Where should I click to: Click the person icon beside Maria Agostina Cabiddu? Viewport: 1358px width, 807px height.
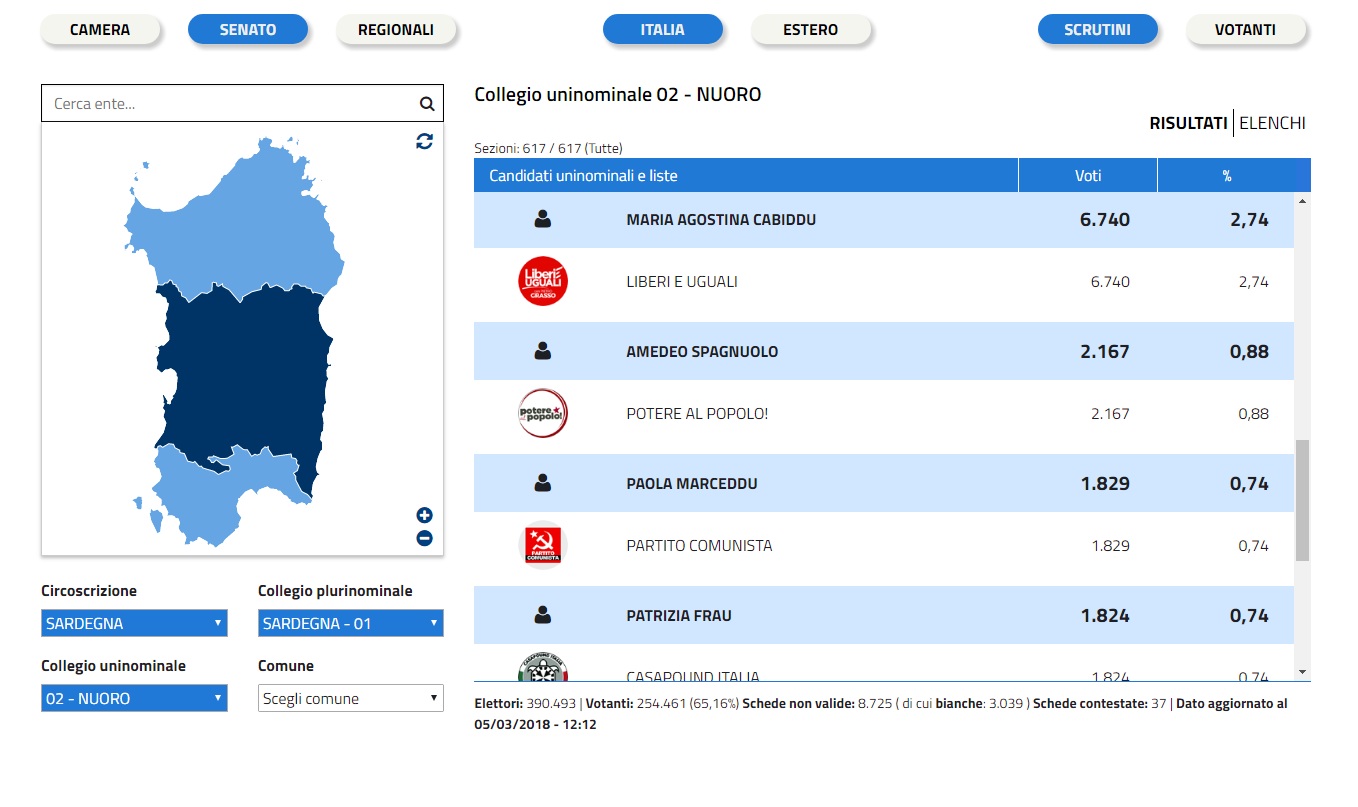coord(543,219)
